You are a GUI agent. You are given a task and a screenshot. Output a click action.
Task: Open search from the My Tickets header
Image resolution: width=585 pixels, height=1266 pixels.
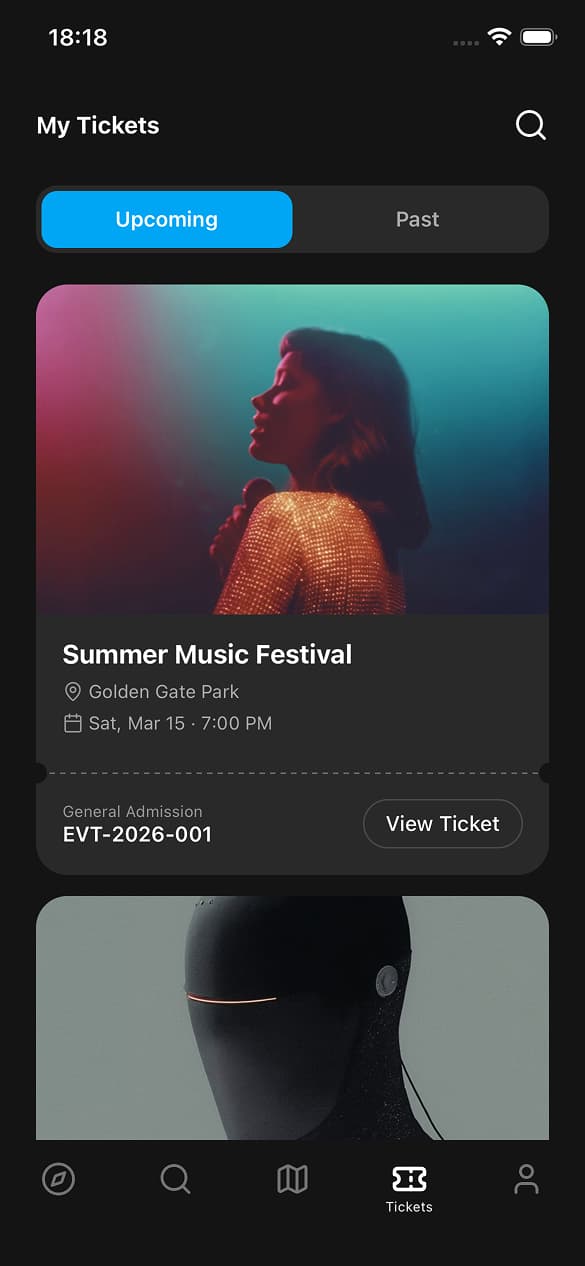coord(529,125)
